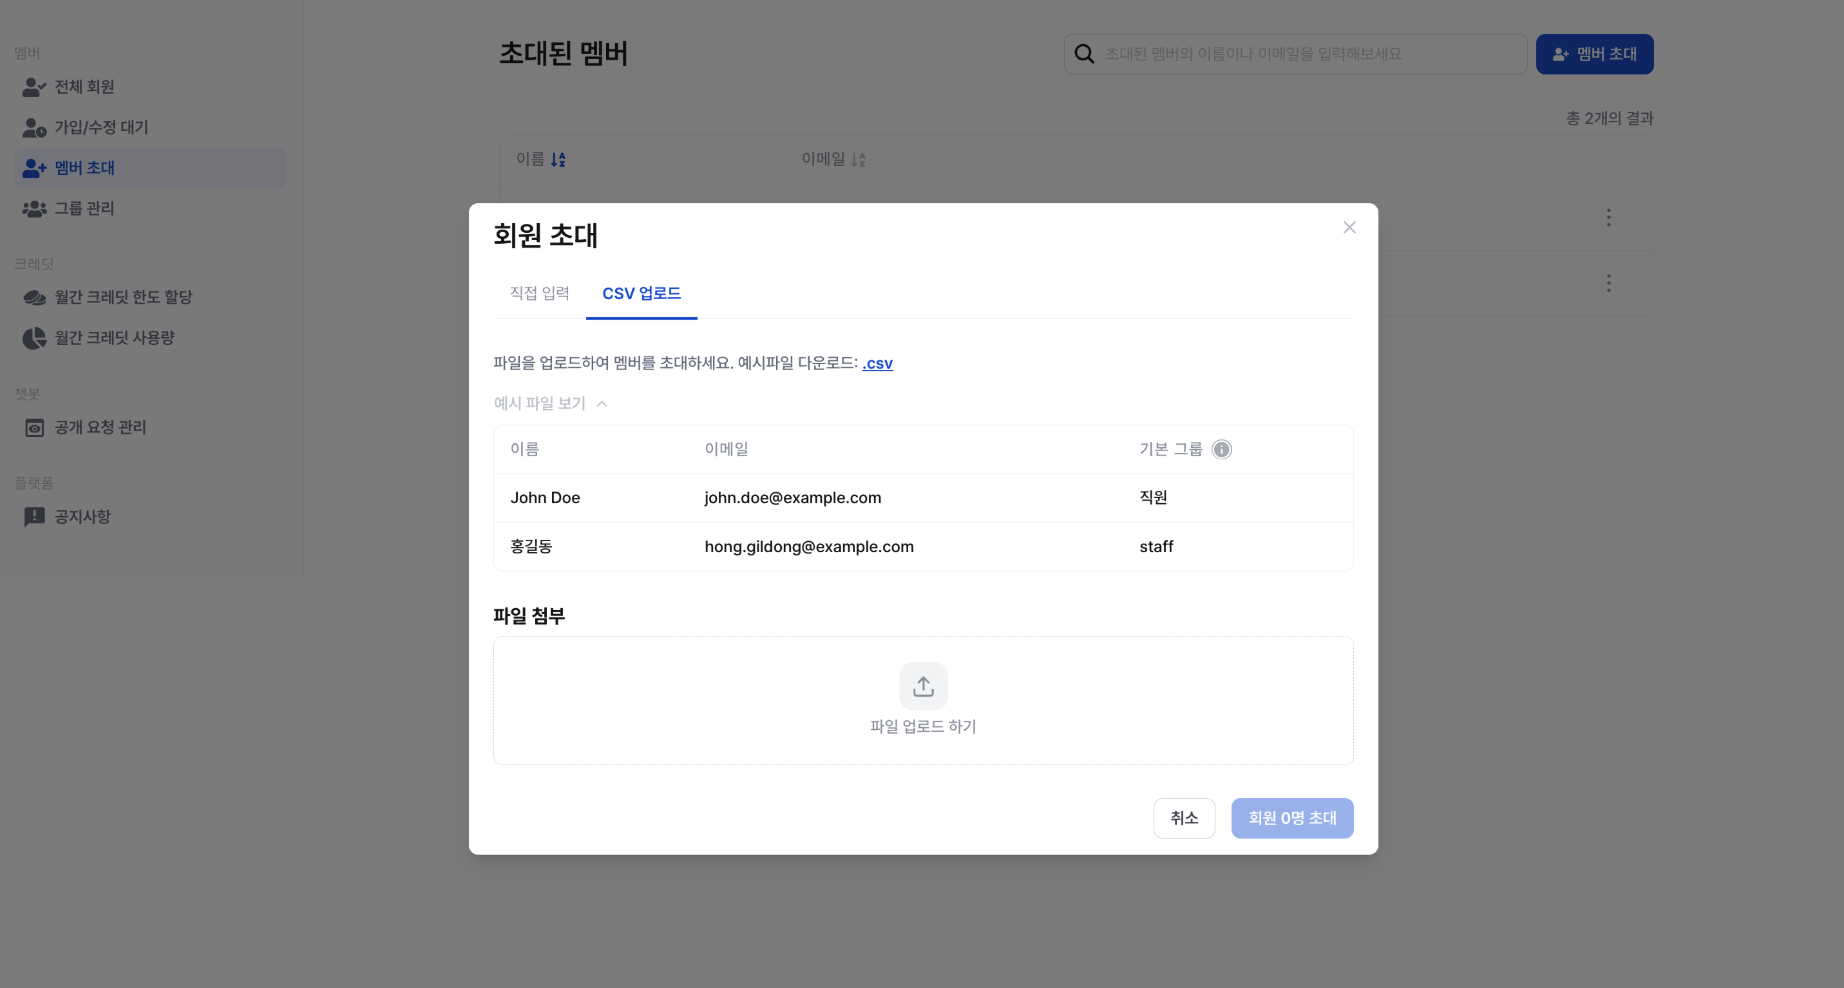Screen dimensions: 1844x988
Task: Click the info icon next to 기본 그룹
Action: tap(1221, 449)
